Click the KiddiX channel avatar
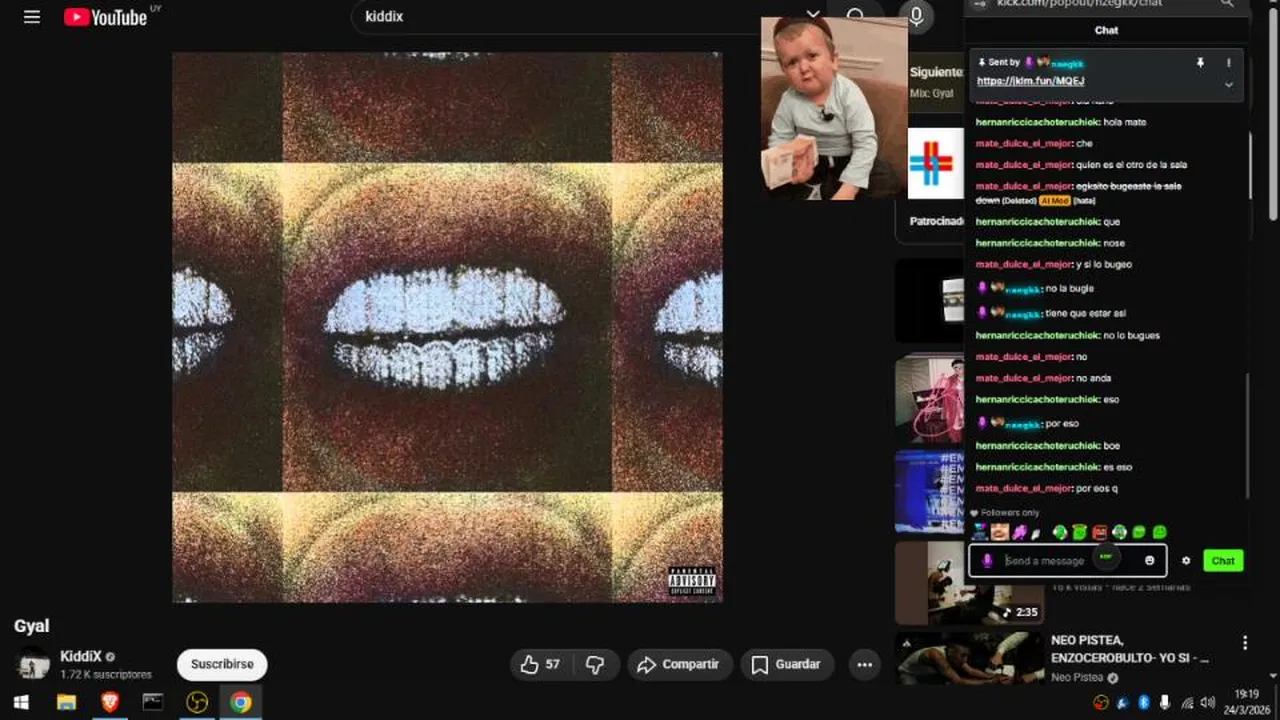Image resolution: width=1280 pixels, height=720 pixels. coord(32,665)
